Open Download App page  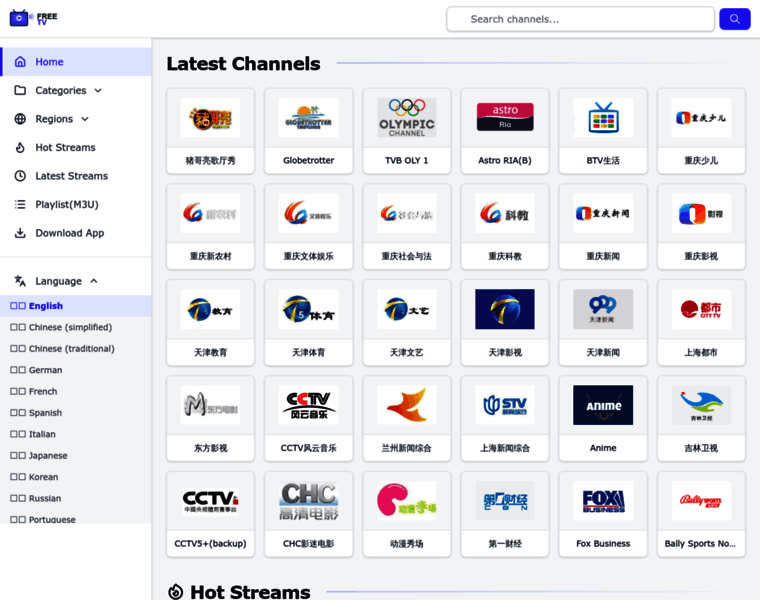(76, 233)
